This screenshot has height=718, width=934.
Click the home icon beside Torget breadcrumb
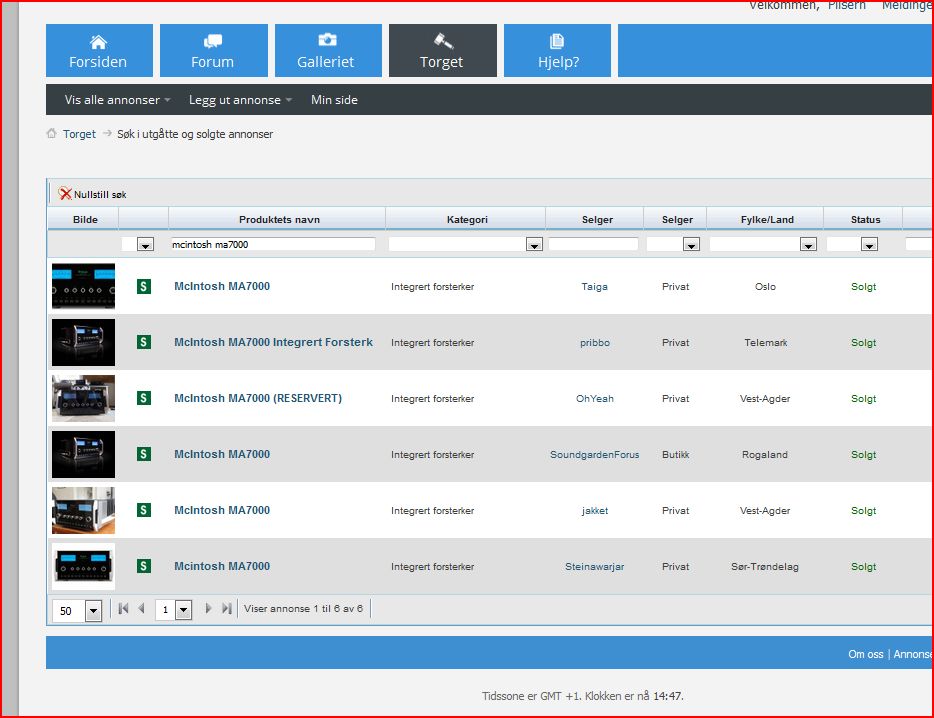tap(51, 134)
